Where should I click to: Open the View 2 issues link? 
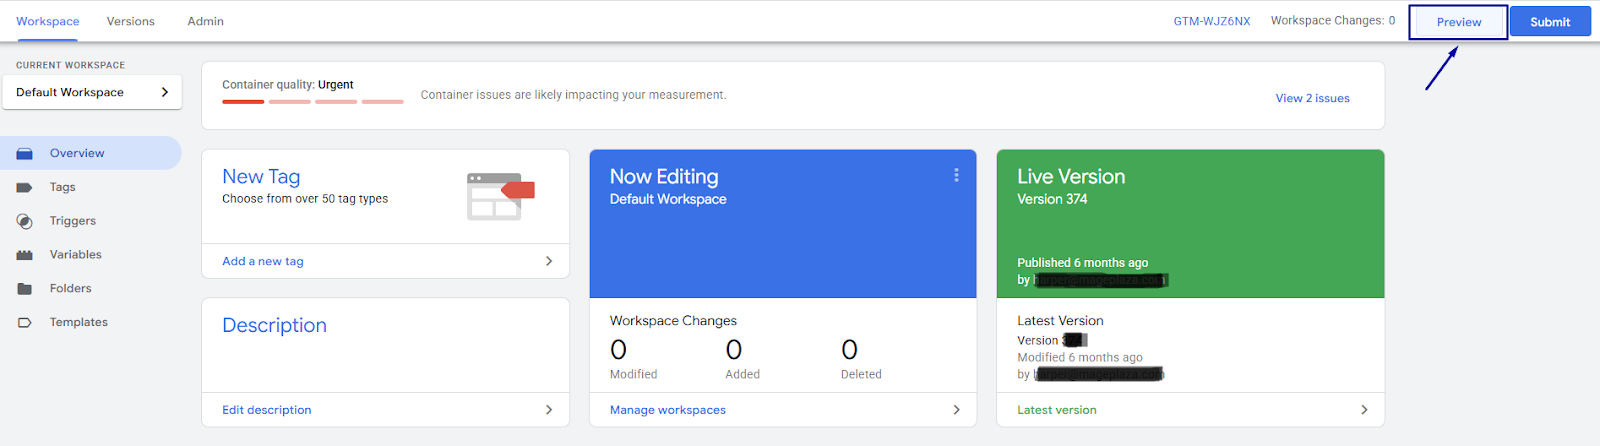(x=1312, y=98)
